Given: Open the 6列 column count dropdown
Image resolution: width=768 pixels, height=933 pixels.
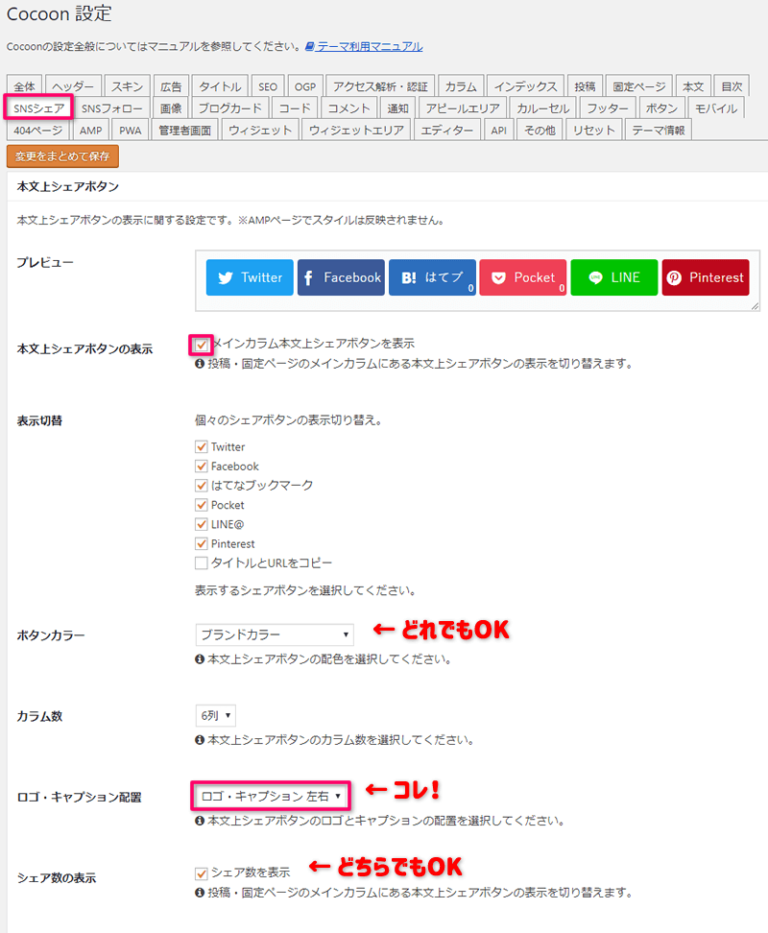Looking at the screenshot, I should pos(215,715).
